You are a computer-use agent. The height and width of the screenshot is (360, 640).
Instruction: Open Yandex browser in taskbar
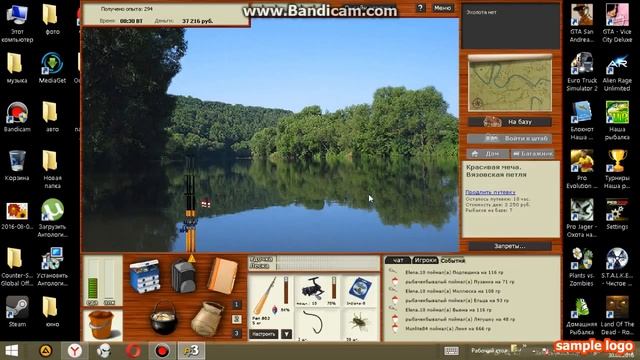74,351
